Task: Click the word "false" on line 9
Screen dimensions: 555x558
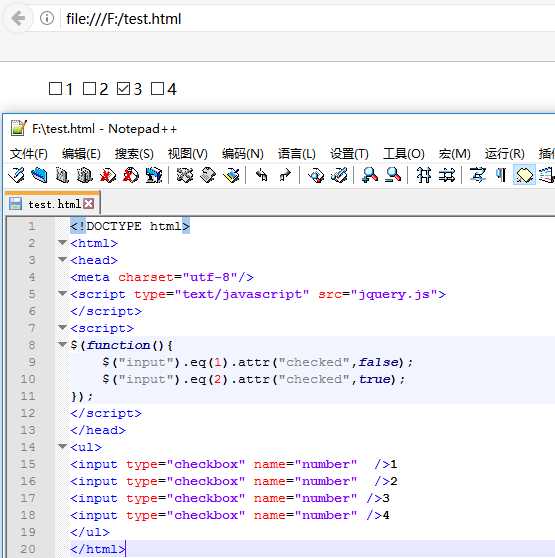Action: (379, 362)
